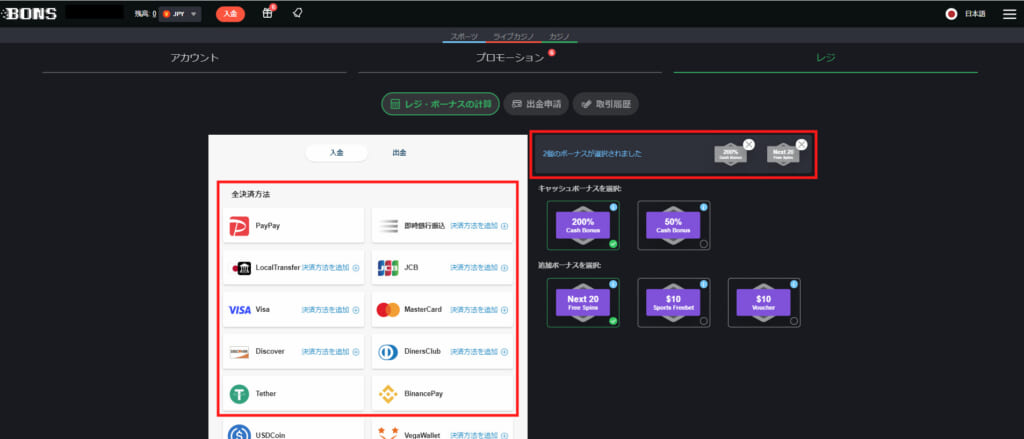Image resolution: width=1024 pixels, height=439 pixels.
Task: Click the Tether logo icon
Action: (239, 394)
